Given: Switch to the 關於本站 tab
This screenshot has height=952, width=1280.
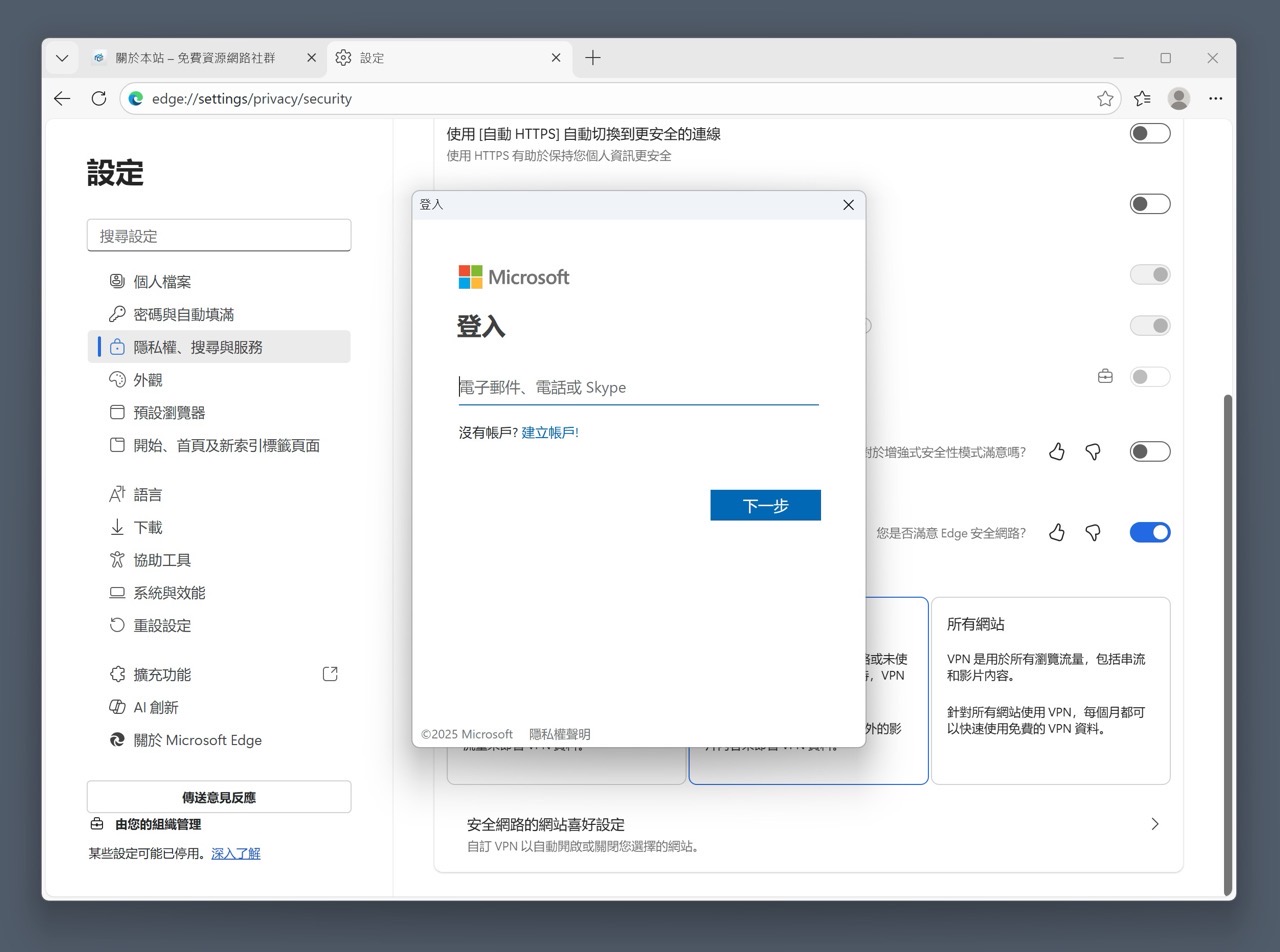Looking at the screenshot, I should point(195,58).
